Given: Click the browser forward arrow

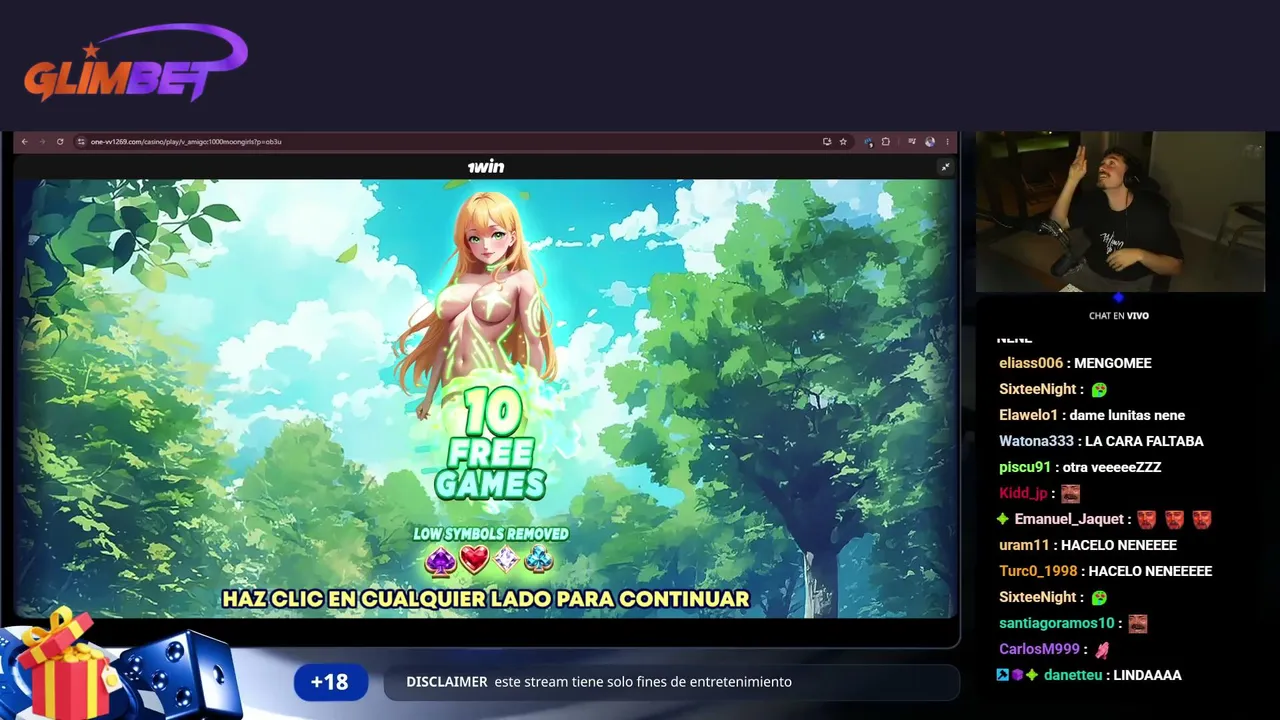Looking at the screenshot, I should click(42, 142).
